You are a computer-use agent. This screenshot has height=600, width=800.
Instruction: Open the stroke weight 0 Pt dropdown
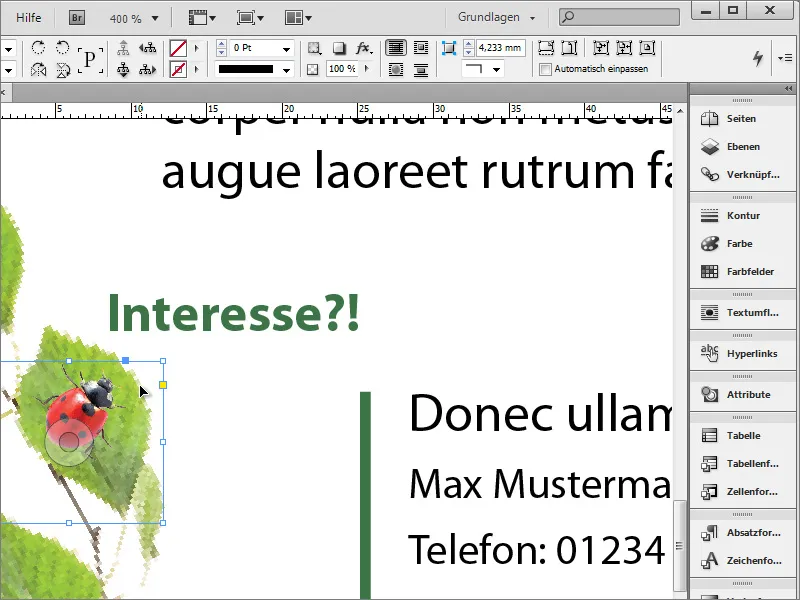(x=287, y=48)
